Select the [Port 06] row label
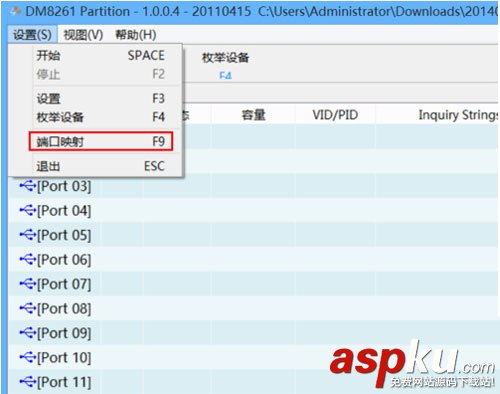500x394 pixels. pyautogui.click(x=64, y=259)
